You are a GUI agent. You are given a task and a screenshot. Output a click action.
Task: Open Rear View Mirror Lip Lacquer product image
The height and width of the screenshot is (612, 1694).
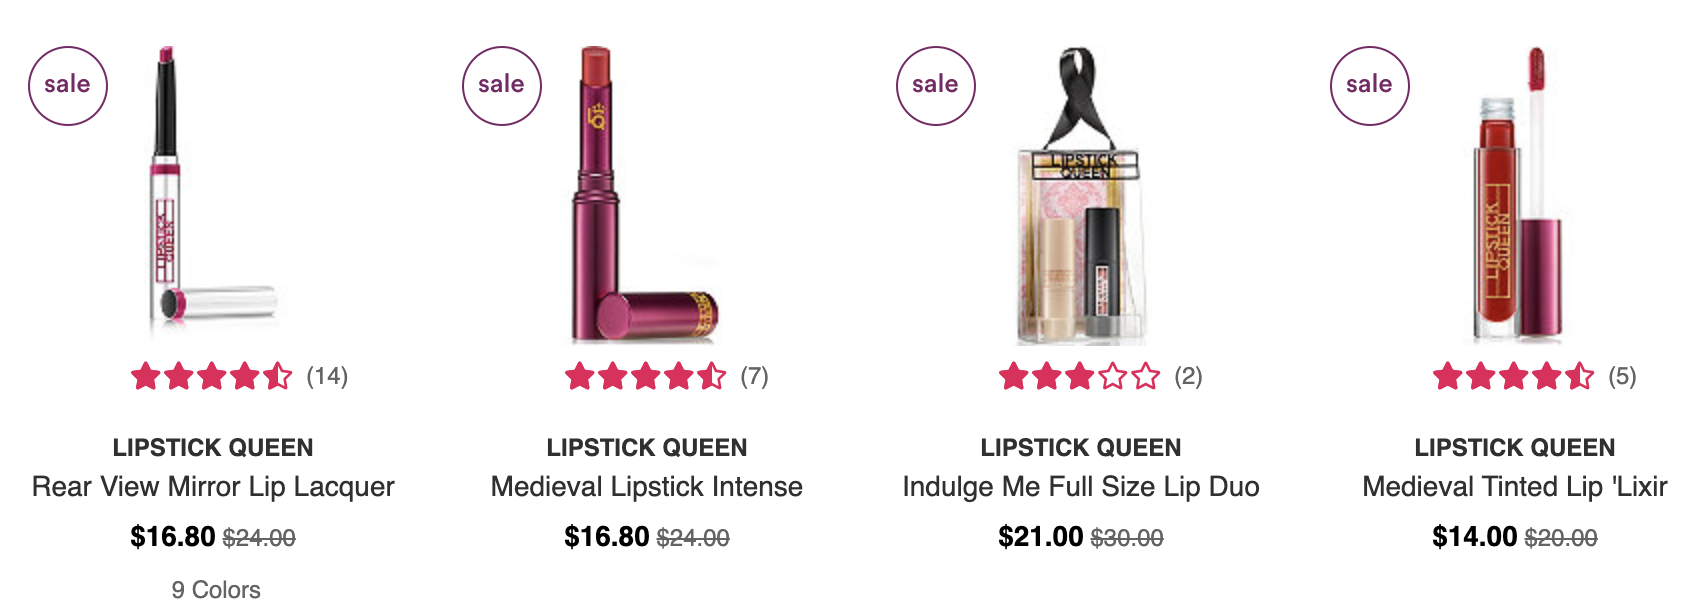pyautogui.click(x=213, y=195)
